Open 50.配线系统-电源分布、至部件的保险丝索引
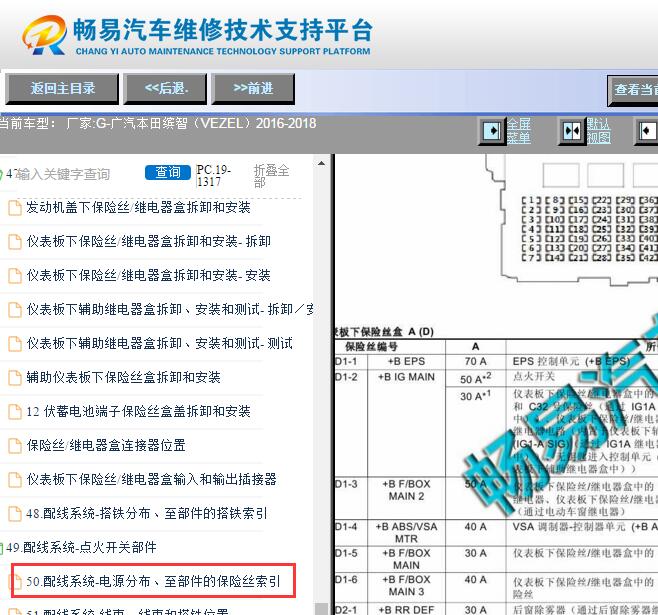This screenshot has width=658, height=615. tap(153, 581)
